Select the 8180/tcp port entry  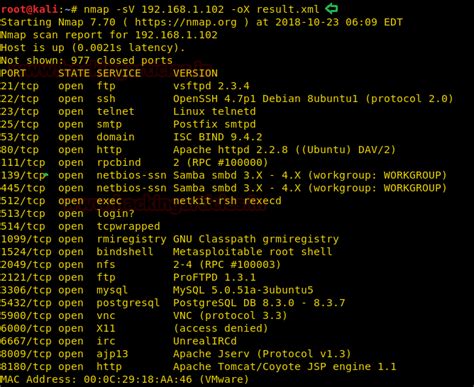click(x=26, y=367)
